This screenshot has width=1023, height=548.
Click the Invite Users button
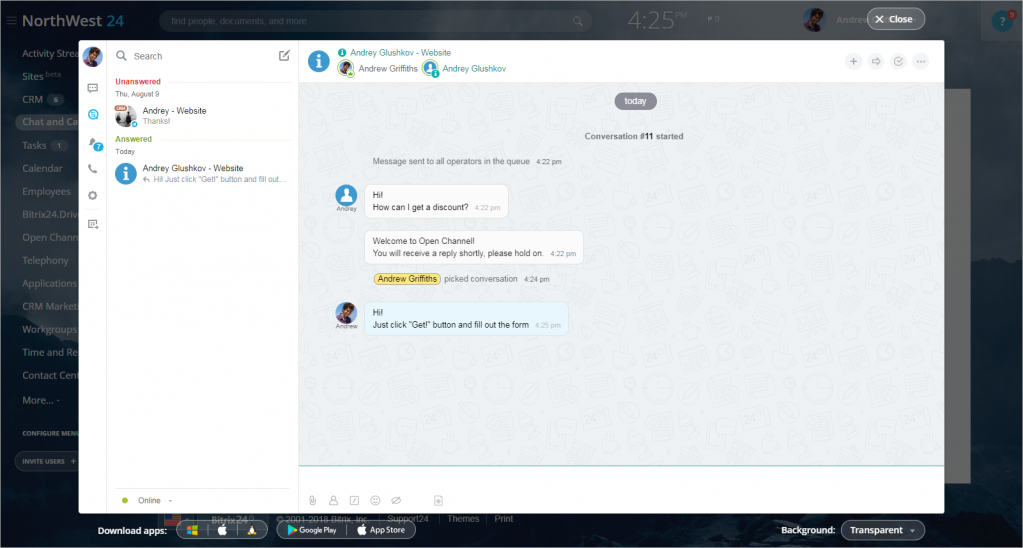tap(47, 461)
